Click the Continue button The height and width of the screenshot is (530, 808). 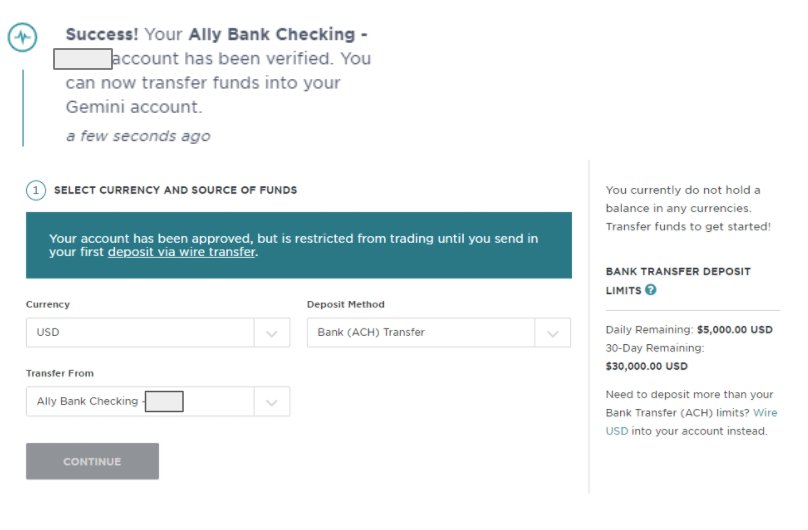tap(92, 461)
